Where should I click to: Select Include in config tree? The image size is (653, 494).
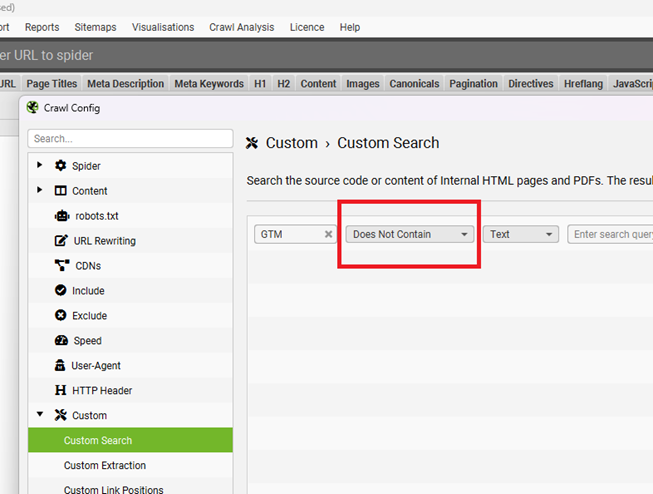click(x=130, y=290)
